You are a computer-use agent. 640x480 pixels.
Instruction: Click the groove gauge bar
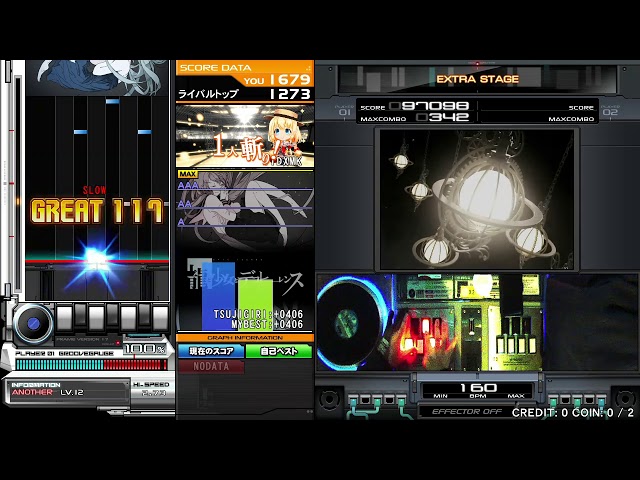91,364
